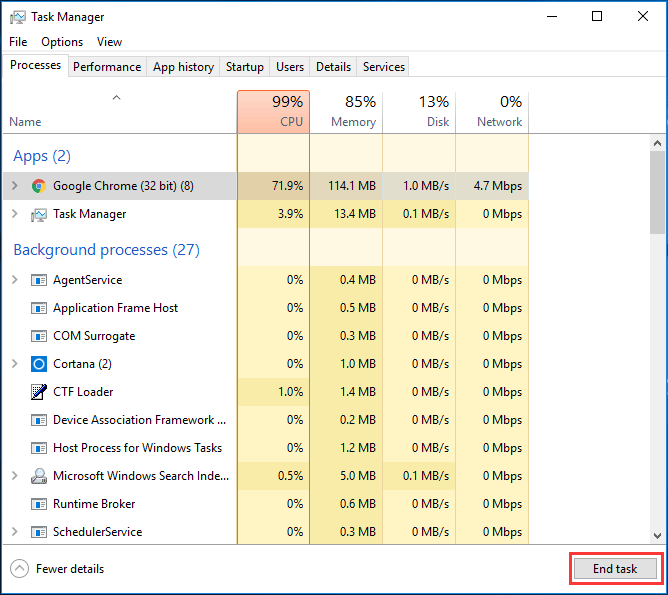668x595 pixels.
Task: Open the View menu
Action: tap(109, 42)
